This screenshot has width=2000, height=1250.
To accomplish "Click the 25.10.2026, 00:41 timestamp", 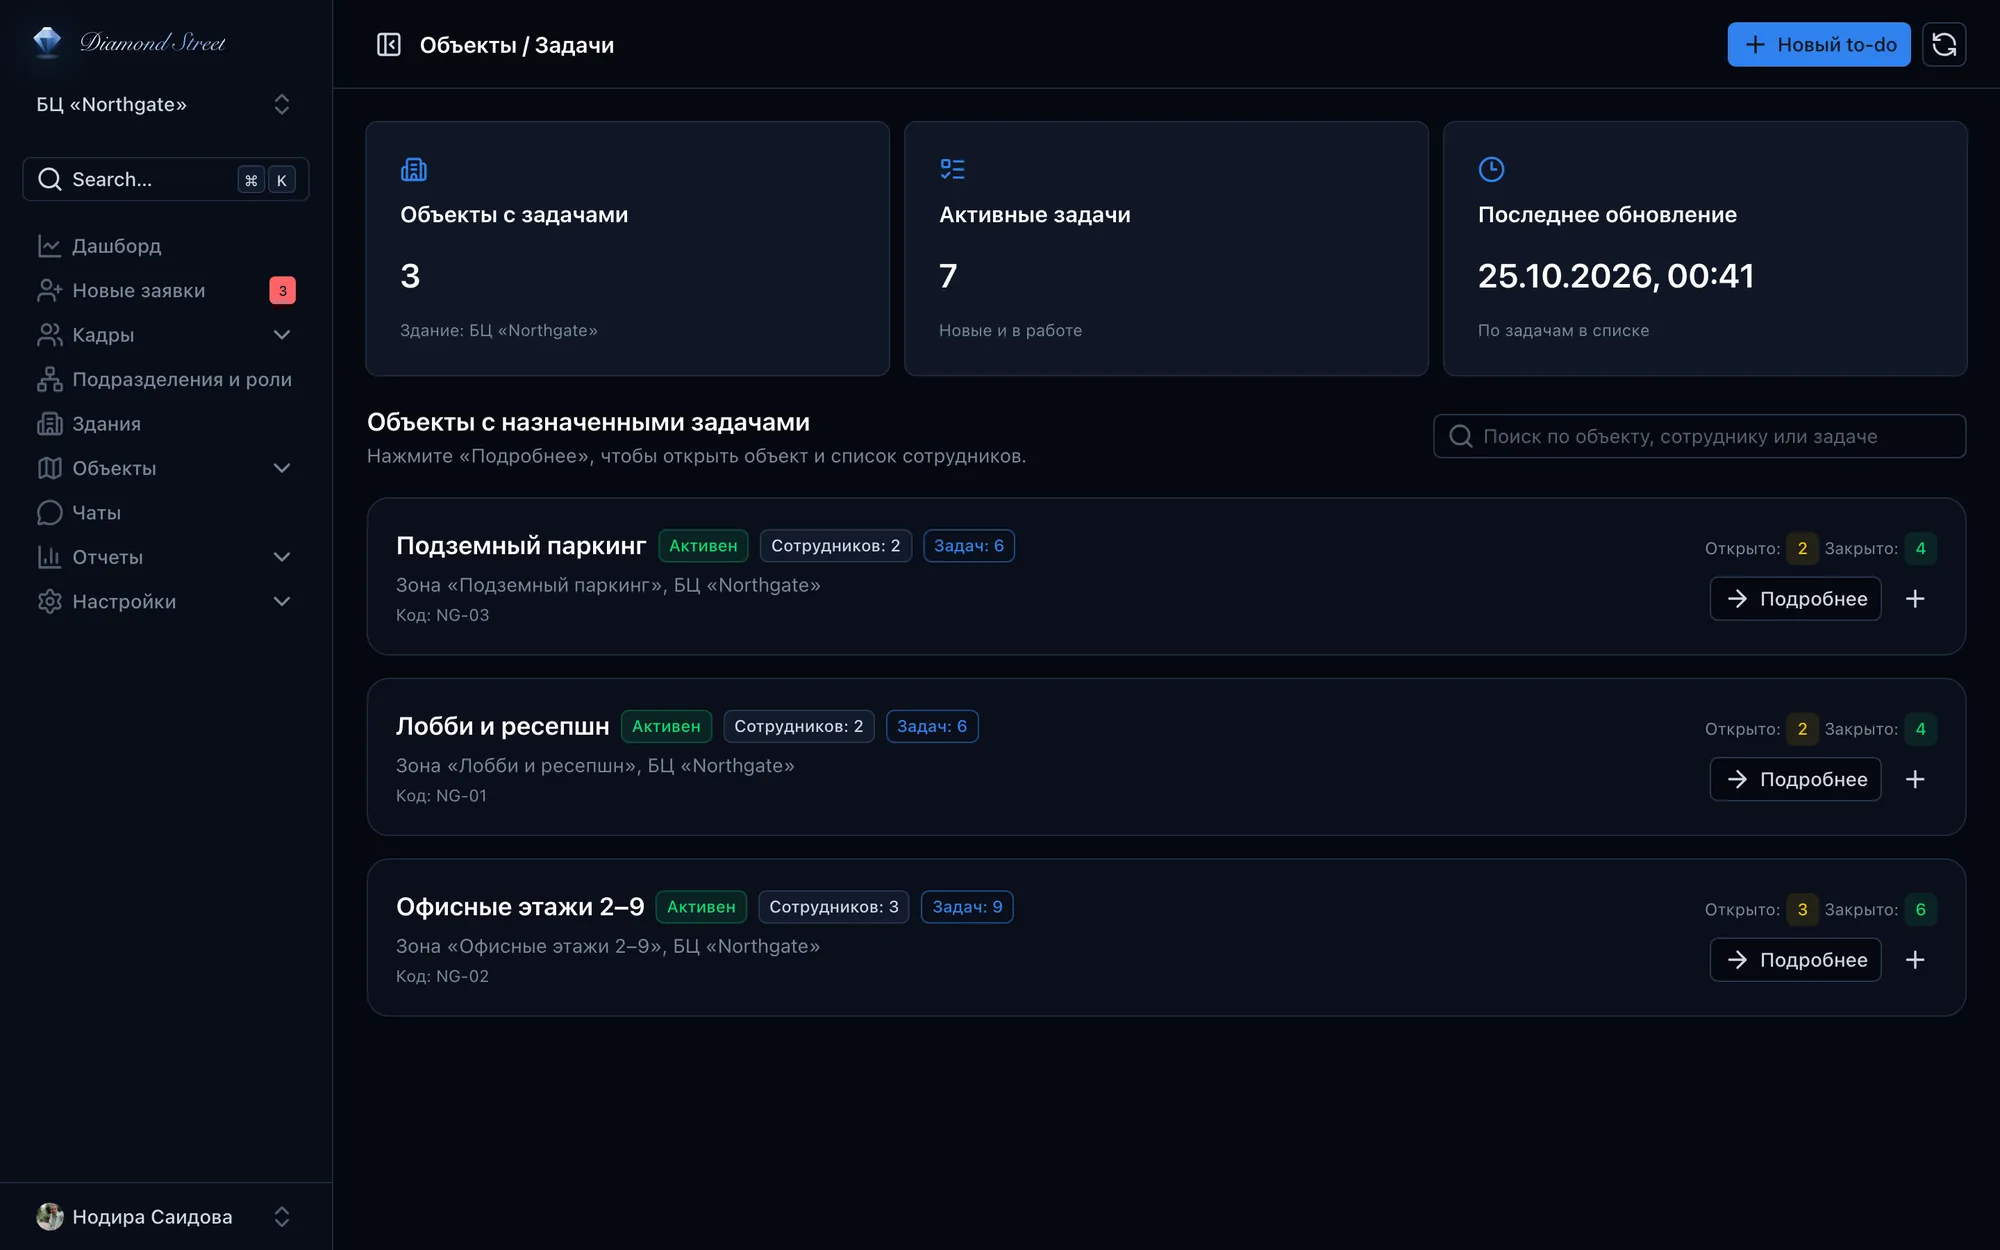I will click(1616, 276).
